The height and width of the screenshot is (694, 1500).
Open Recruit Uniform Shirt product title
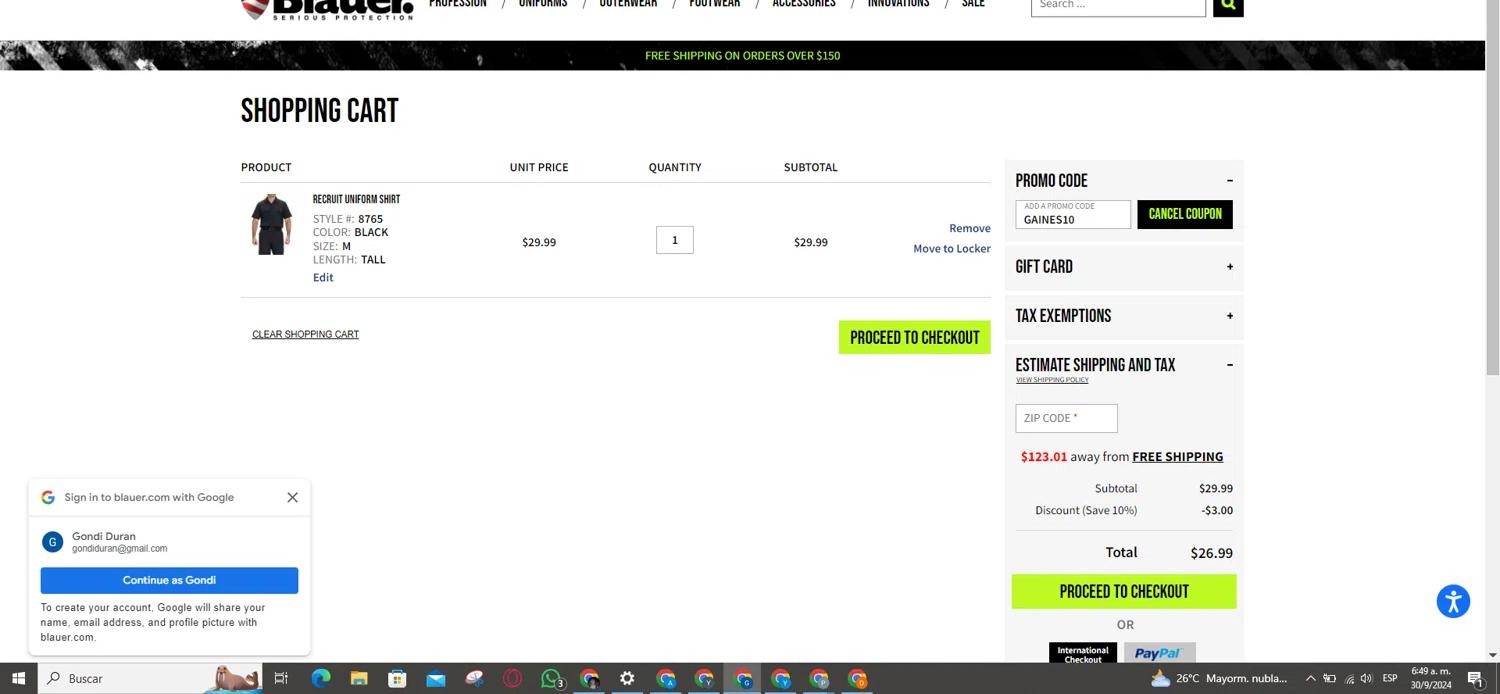point(356,199)
